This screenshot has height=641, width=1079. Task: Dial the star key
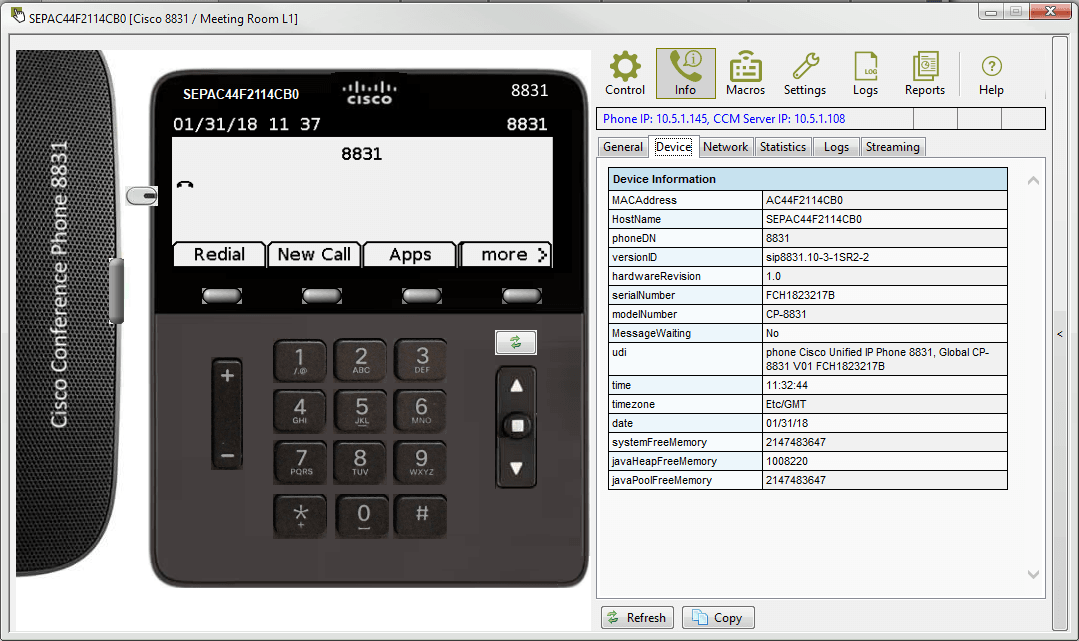(x=299, y=516)
